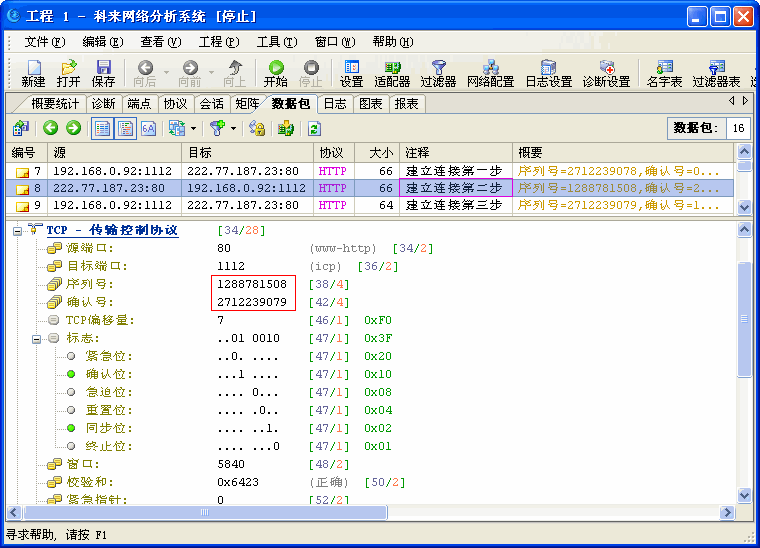This screenshot has width=760, height=548.
Task: Click the 保存 (Save) toolbar icon
Action: [x=103, y=73]
